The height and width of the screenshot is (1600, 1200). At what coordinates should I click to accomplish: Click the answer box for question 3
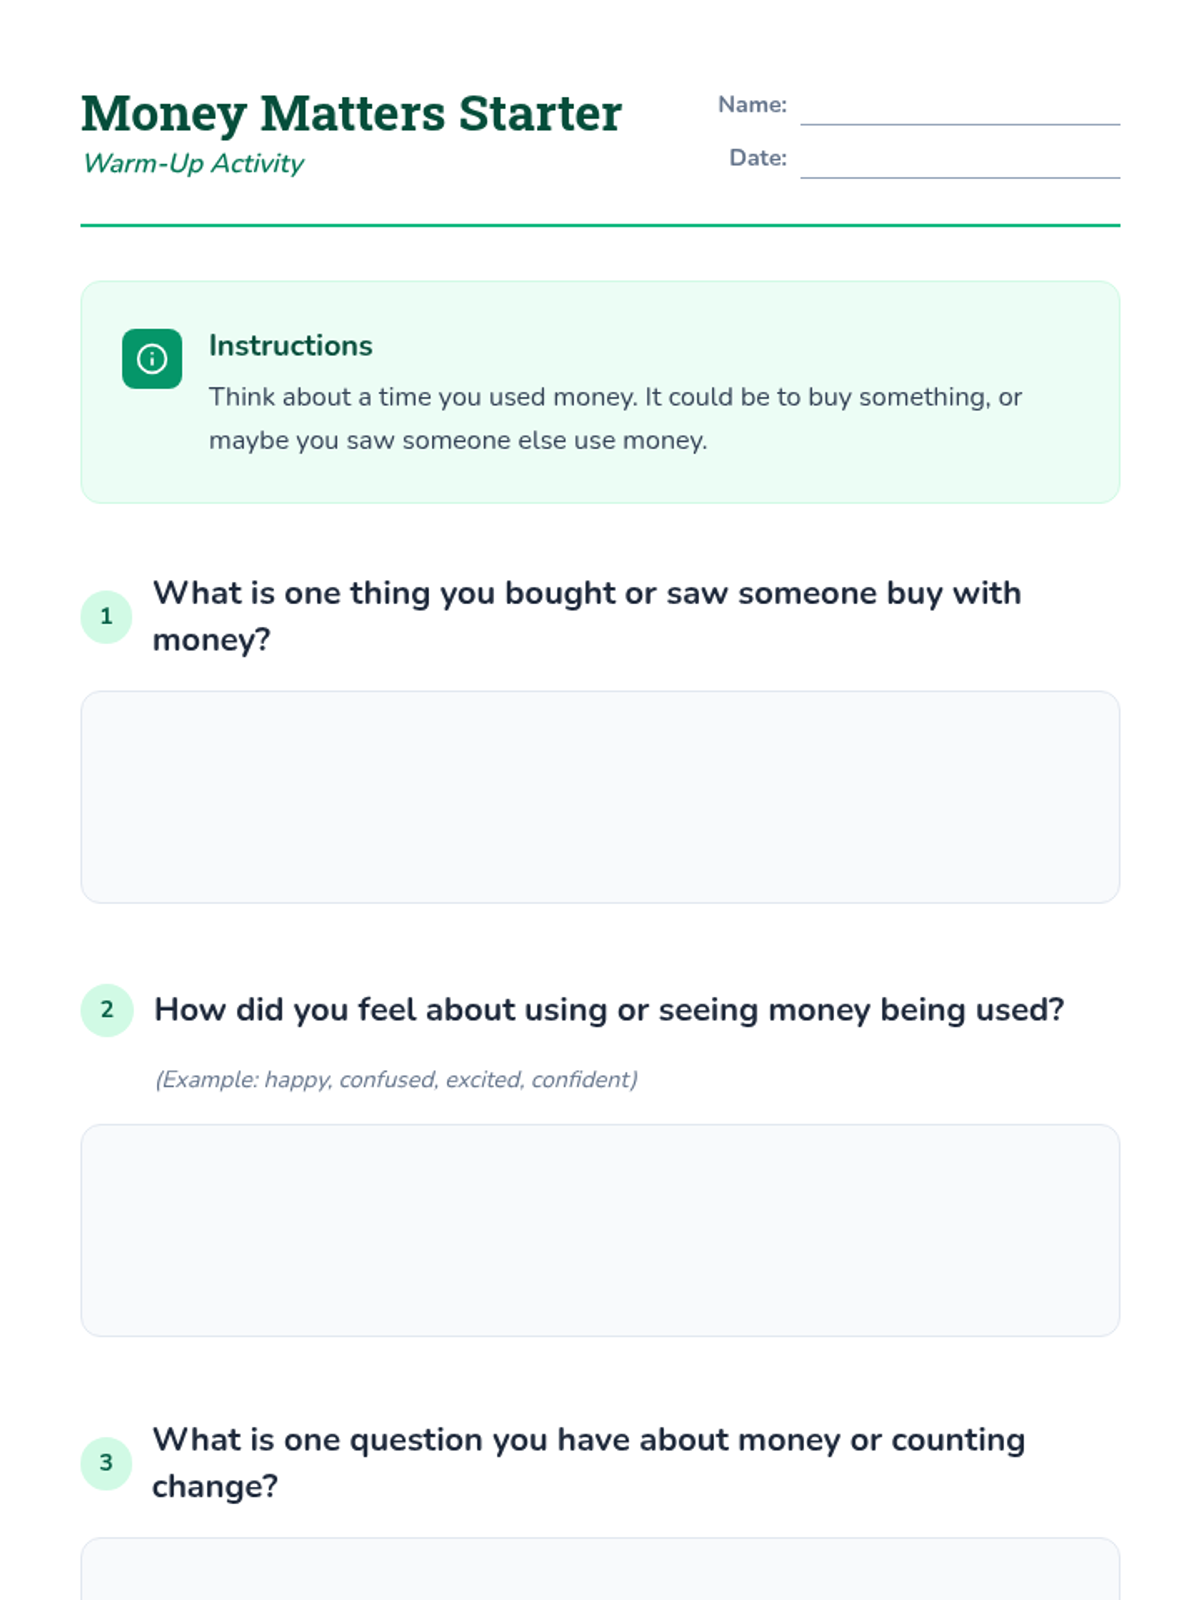(600, 1572)
